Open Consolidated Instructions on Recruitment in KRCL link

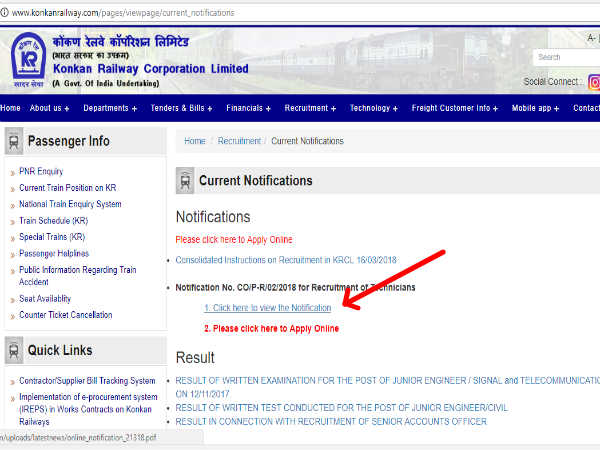(x=286, y=260)
